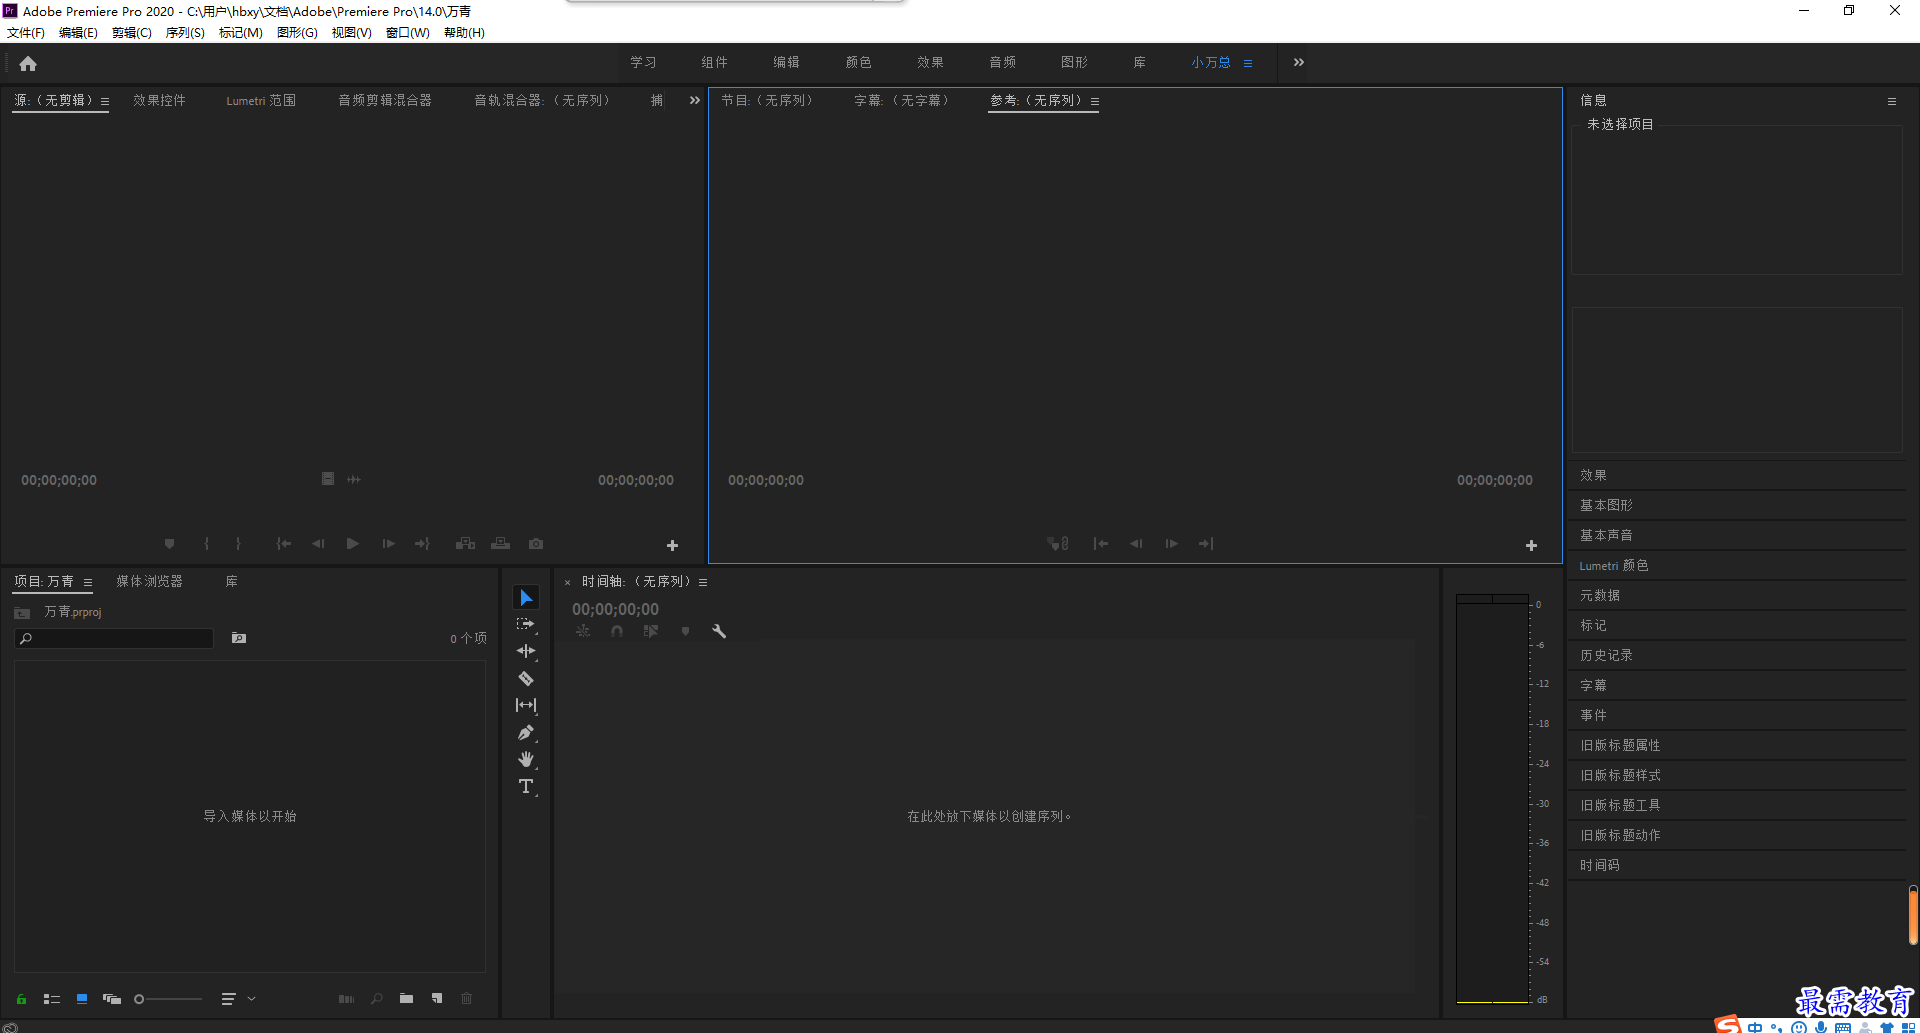Toggle insert sequences as nests

pos(583,631)
